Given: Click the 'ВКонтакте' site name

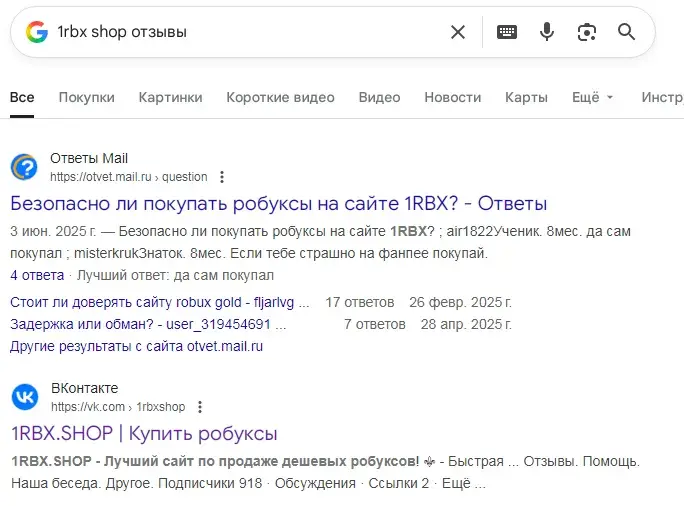Looking at the screenshot, I should pos(85,388).
